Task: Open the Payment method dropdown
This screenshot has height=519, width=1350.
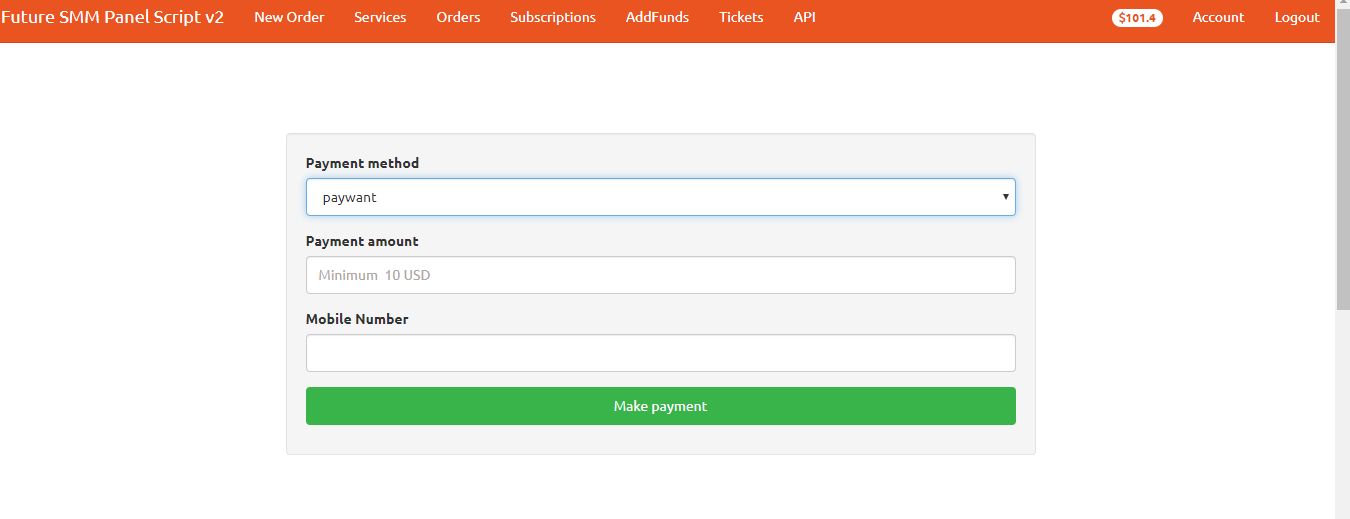Action: 660,197
